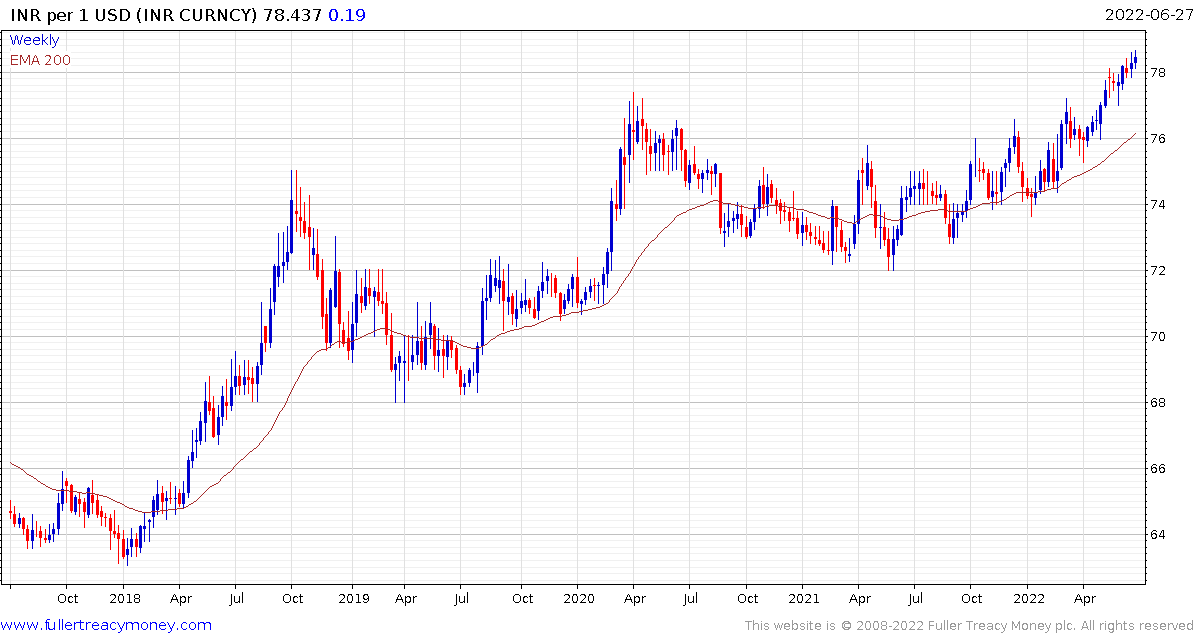The height and width of the screenshot is (640, 1195).
Task: Click the 78 price level on axis
Action: tap(1158, 73)
